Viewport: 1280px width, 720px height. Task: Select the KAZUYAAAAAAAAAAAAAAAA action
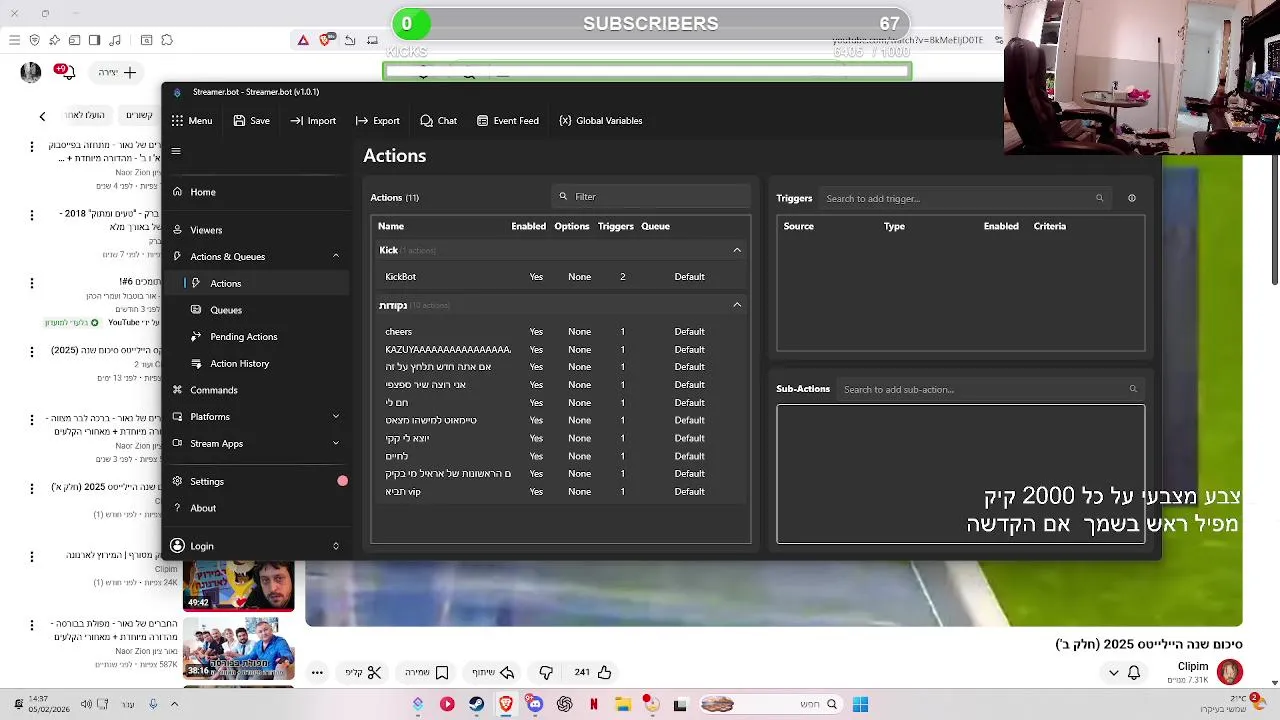[560, 350]
